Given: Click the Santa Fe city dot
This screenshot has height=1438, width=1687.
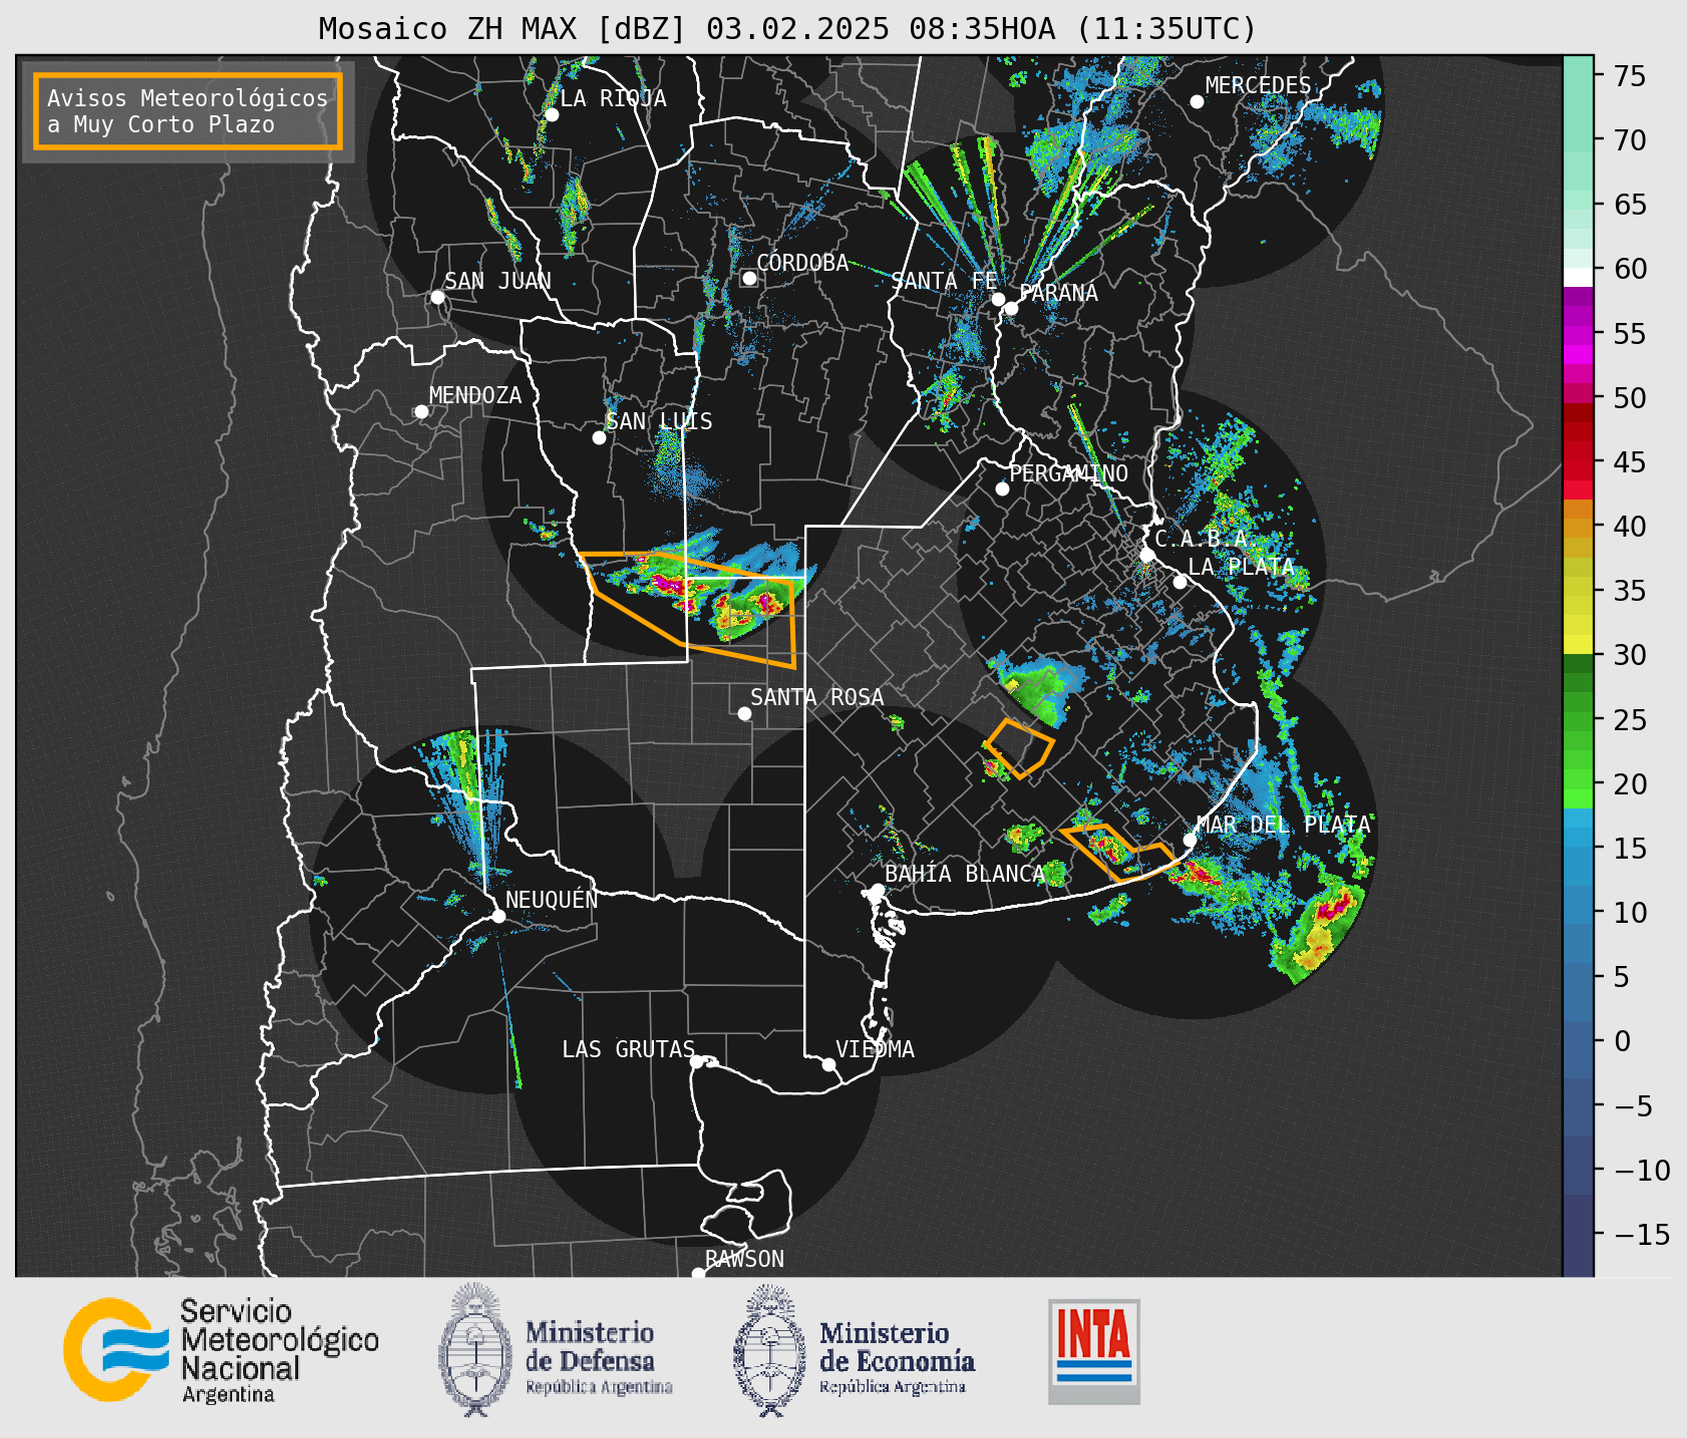Looking at the screenshot, I should click(998, 299).
